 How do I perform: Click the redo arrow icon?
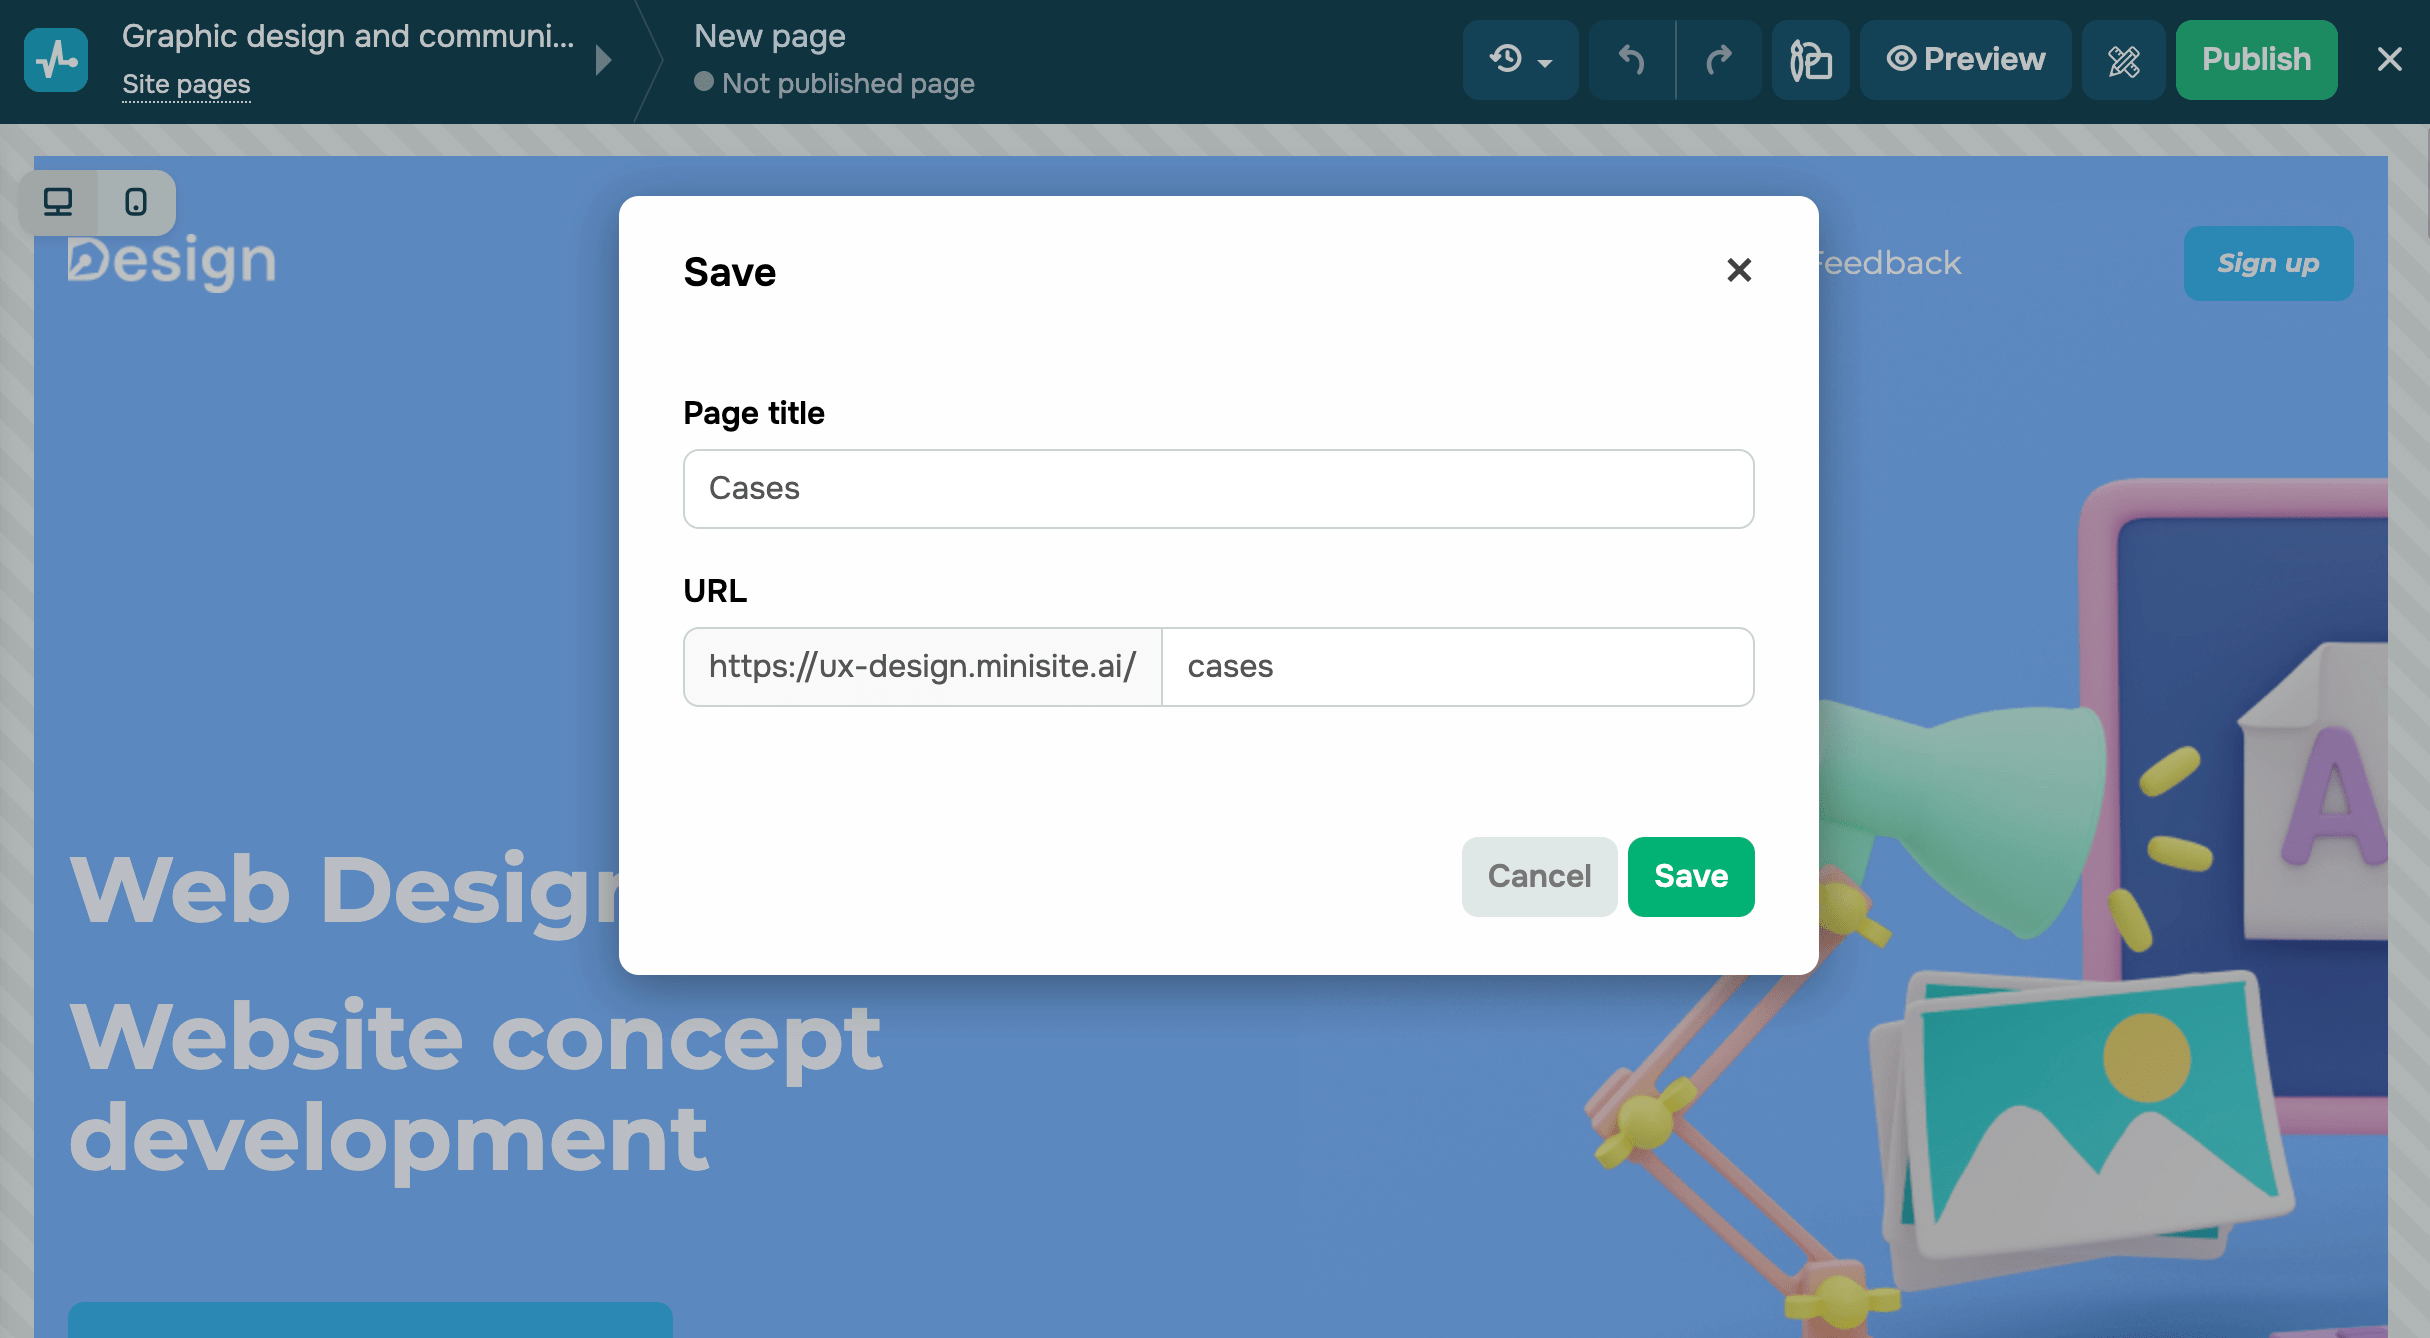pyautogui.click(x=1719, y=60)
